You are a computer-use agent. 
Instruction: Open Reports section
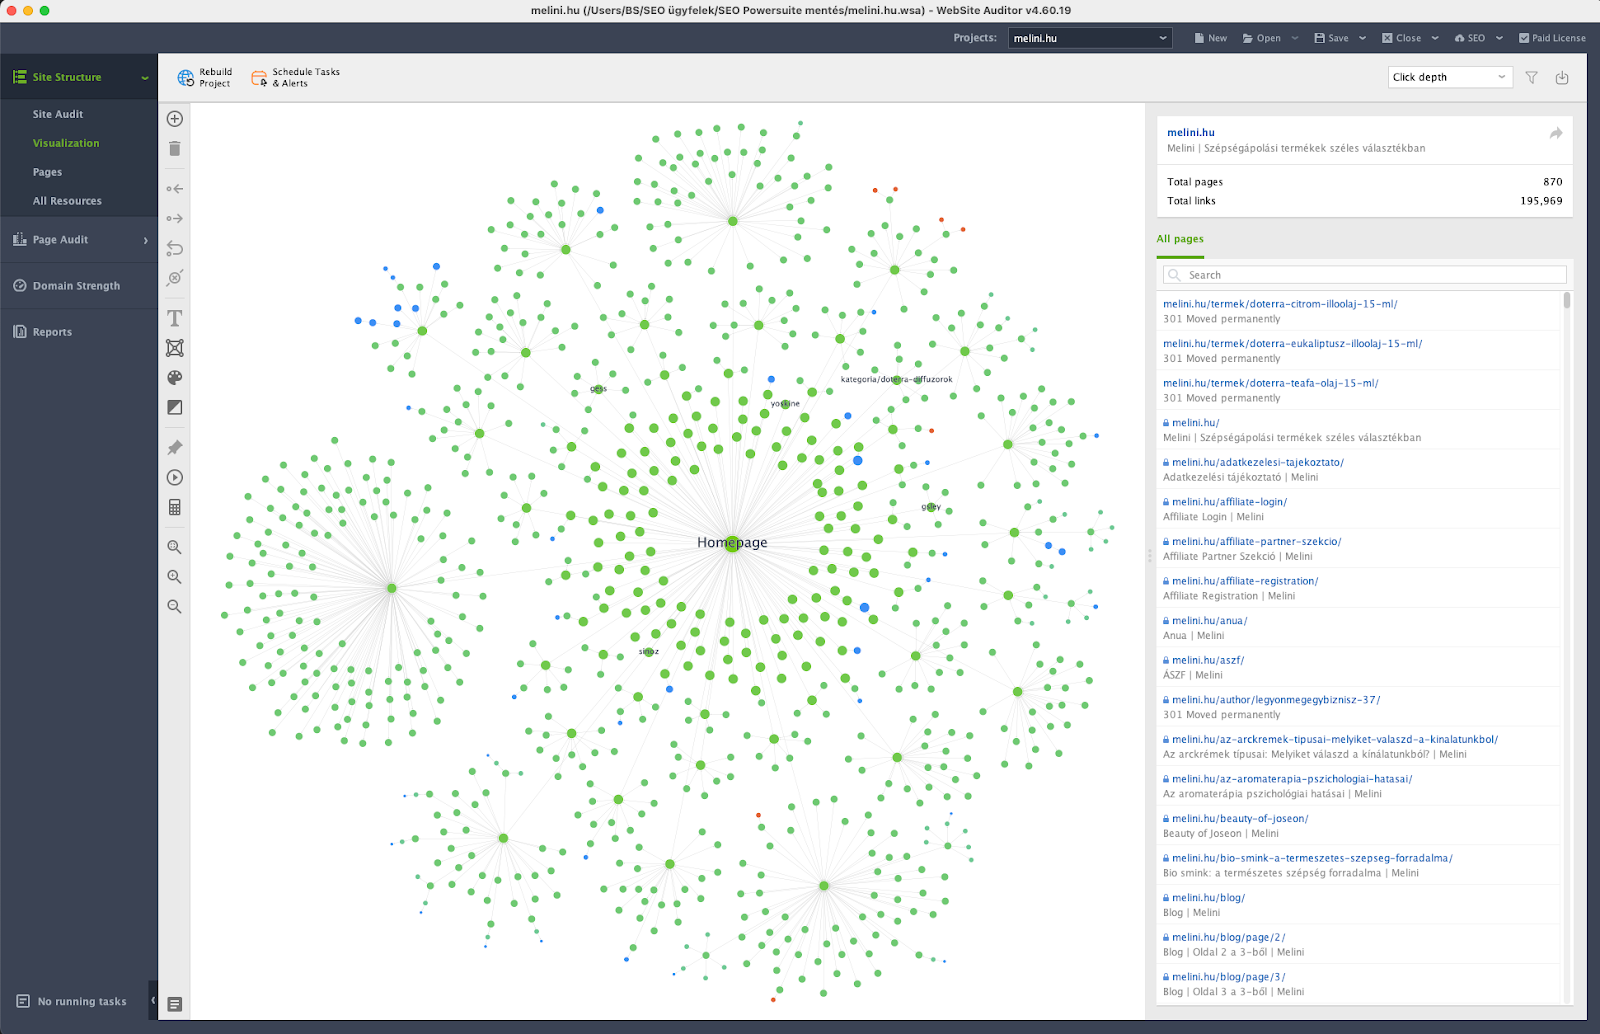pos(52,332)
